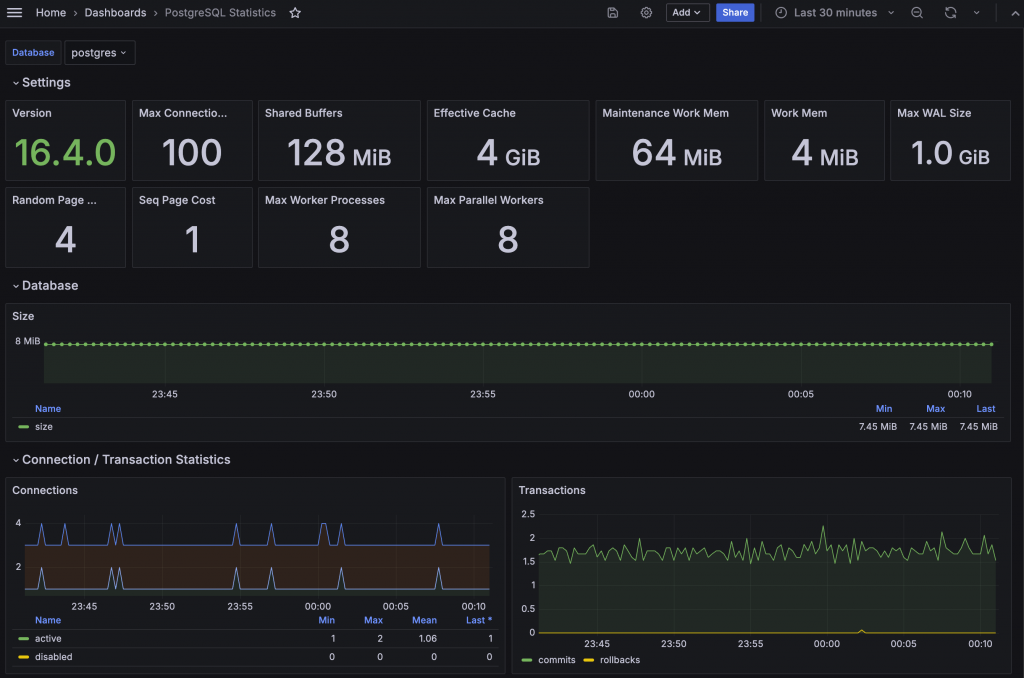This screenshot has width=1024, height=678.
Task: Click the clock icon in time picker
Action: [x=781, y=13]
